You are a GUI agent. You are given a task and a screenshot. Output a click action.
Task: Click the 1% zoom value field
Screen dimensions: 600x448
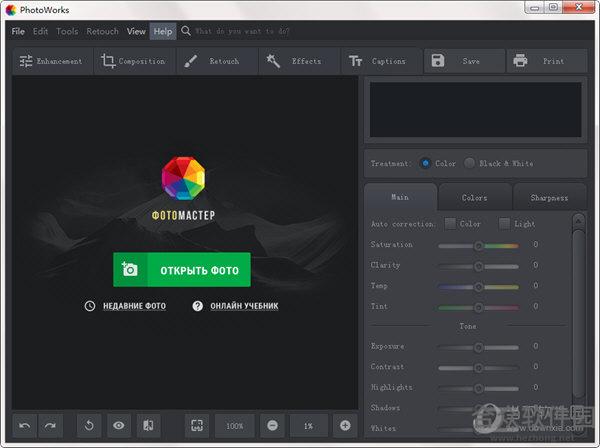coord(308,426)
